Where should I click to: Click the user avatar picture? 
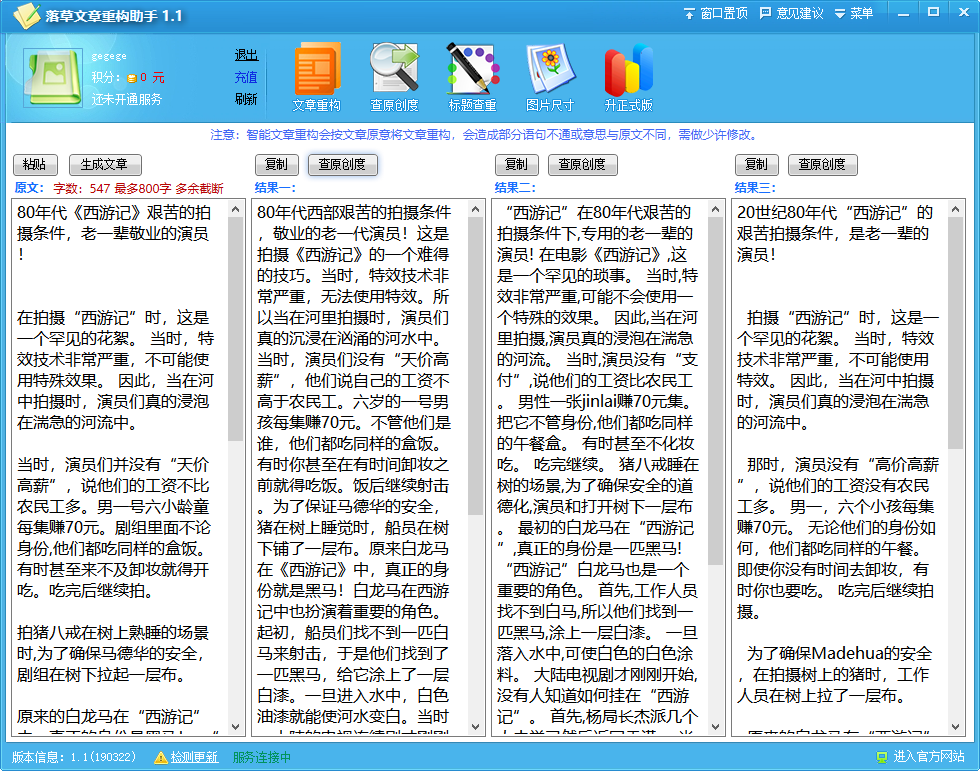click(x=54, y=77)
